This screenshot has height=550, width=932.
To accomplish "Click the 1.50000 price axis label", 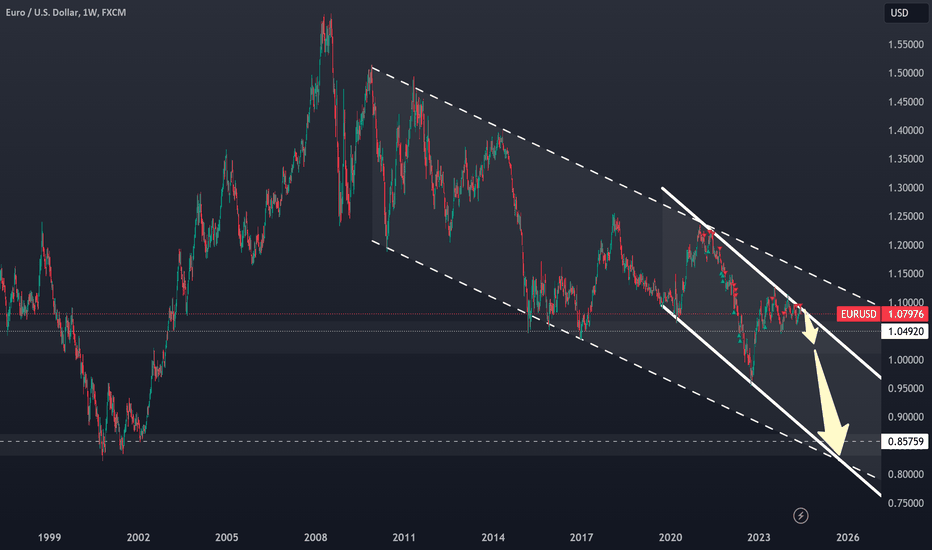I will click(x=906, y=73).
